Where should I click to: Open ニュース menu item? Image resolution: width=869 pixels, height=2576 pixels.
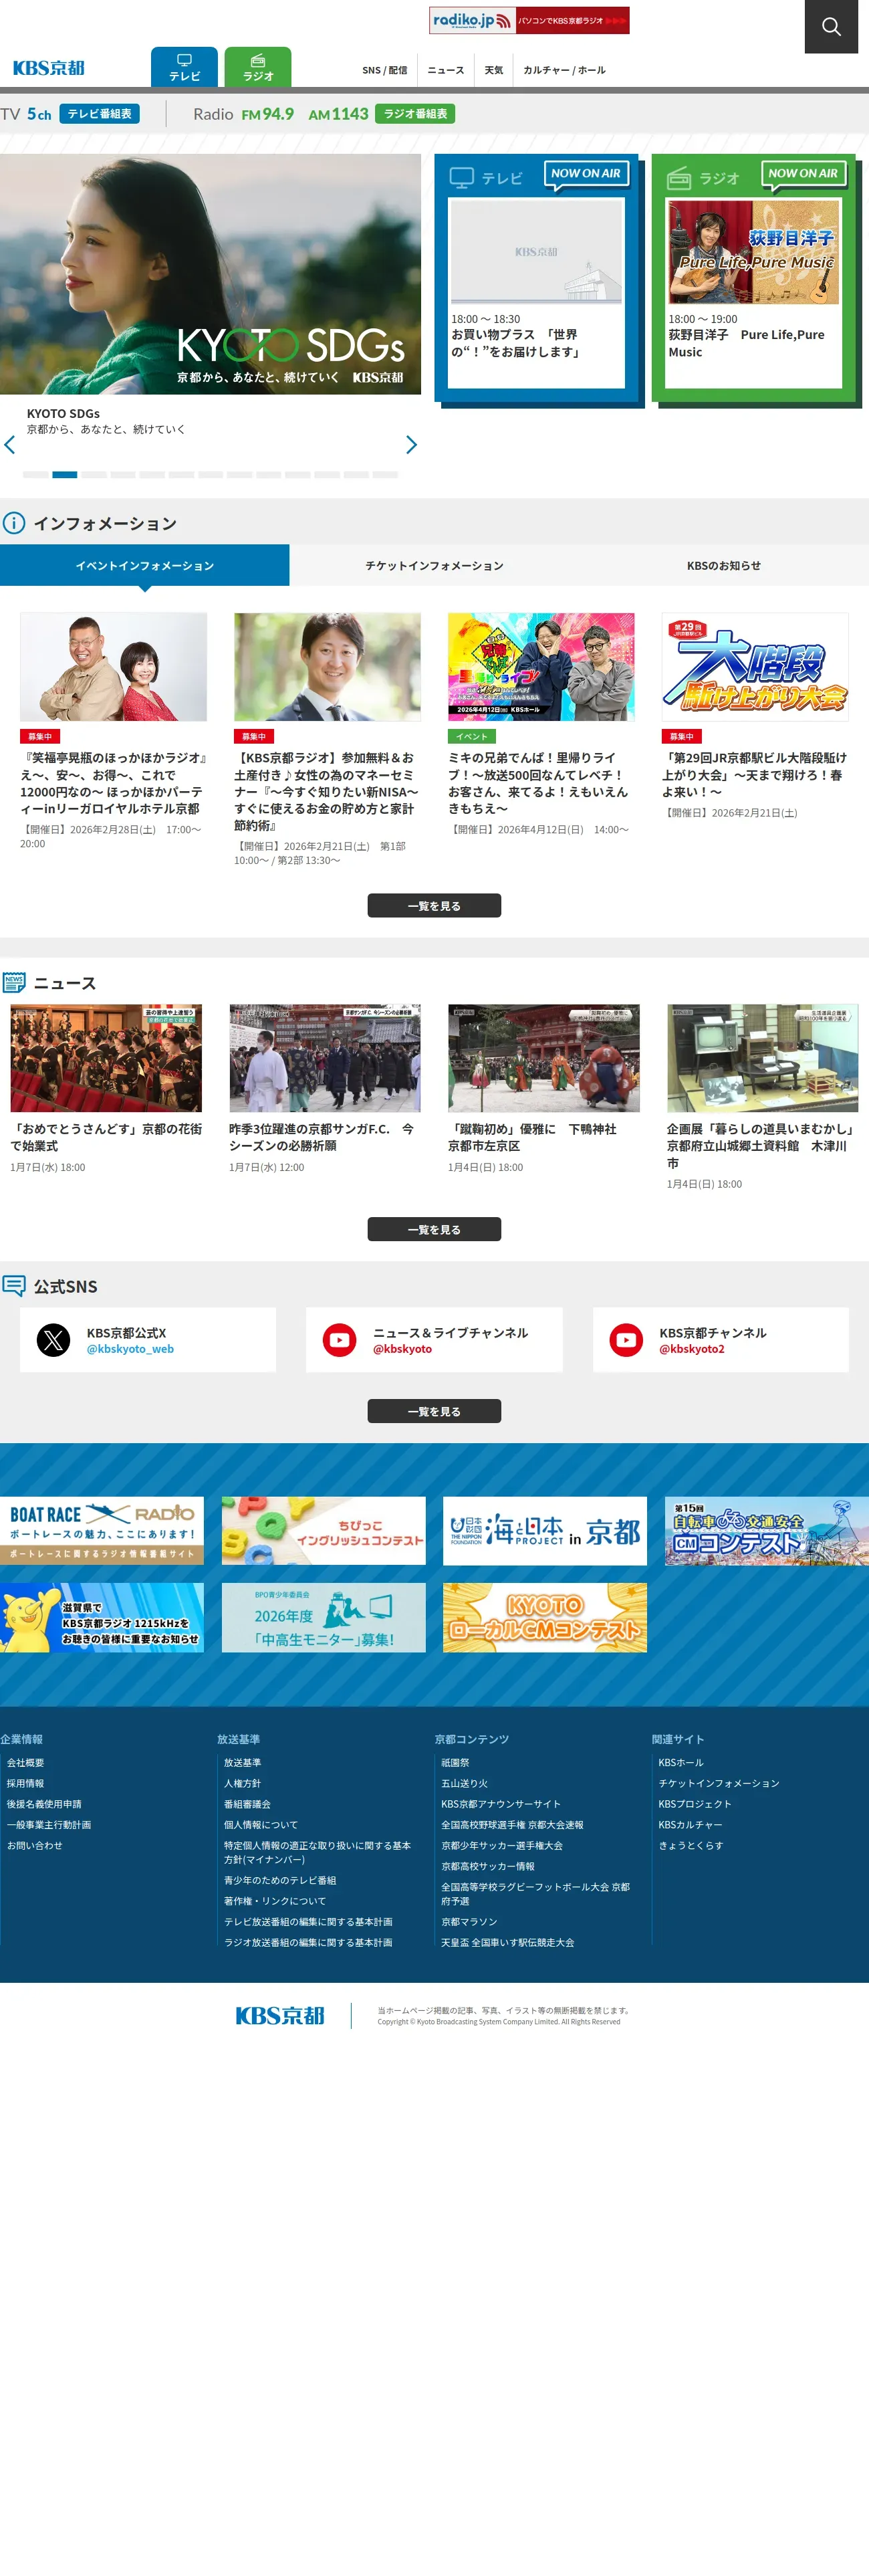tap(446, 70)
